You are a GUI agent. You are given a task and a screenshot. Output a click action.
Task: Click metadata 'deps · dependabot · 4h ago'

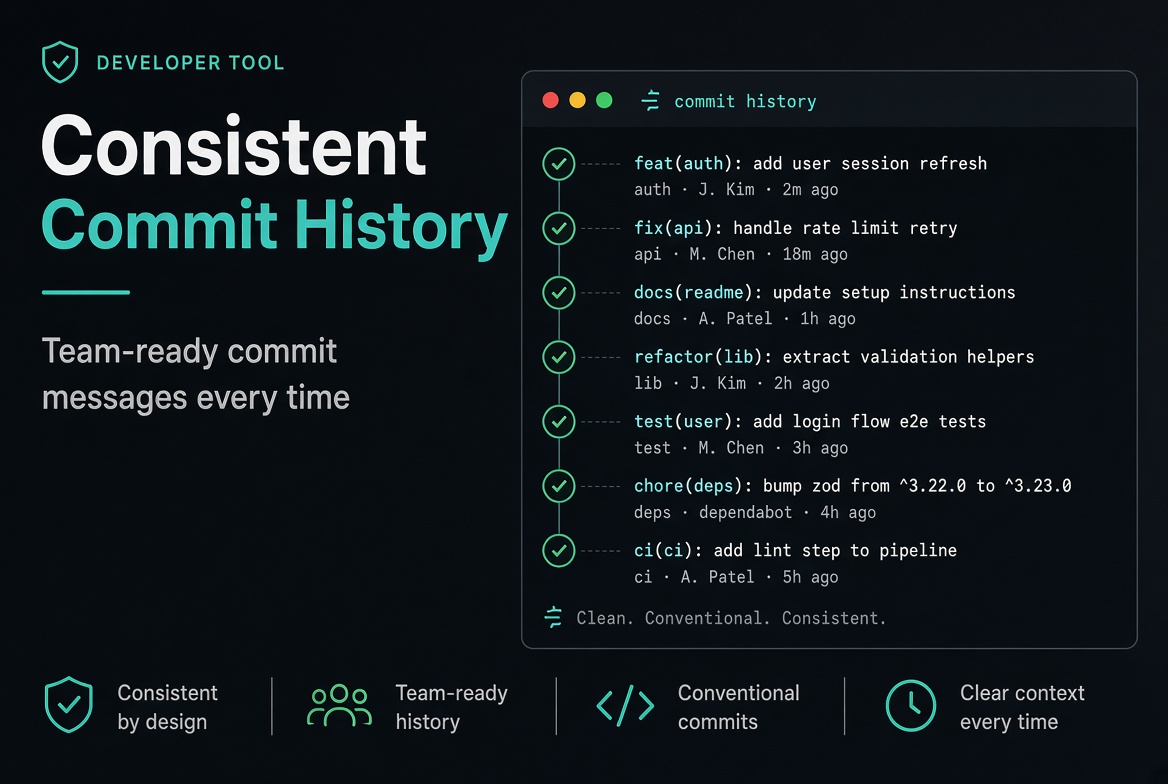click(755, 513)
